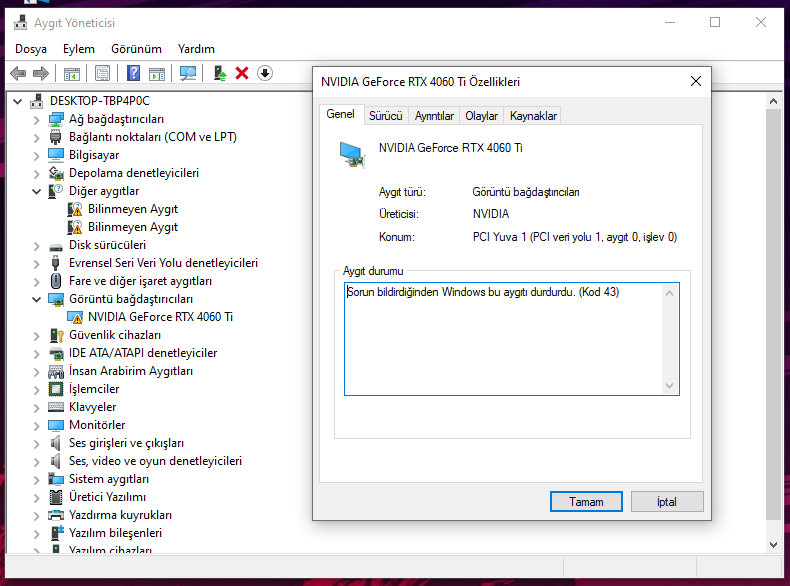This screenshot has height=586, width=790.
Task: Minimize the Aygıt Yöneticisi window
Action: pos(670,22)
